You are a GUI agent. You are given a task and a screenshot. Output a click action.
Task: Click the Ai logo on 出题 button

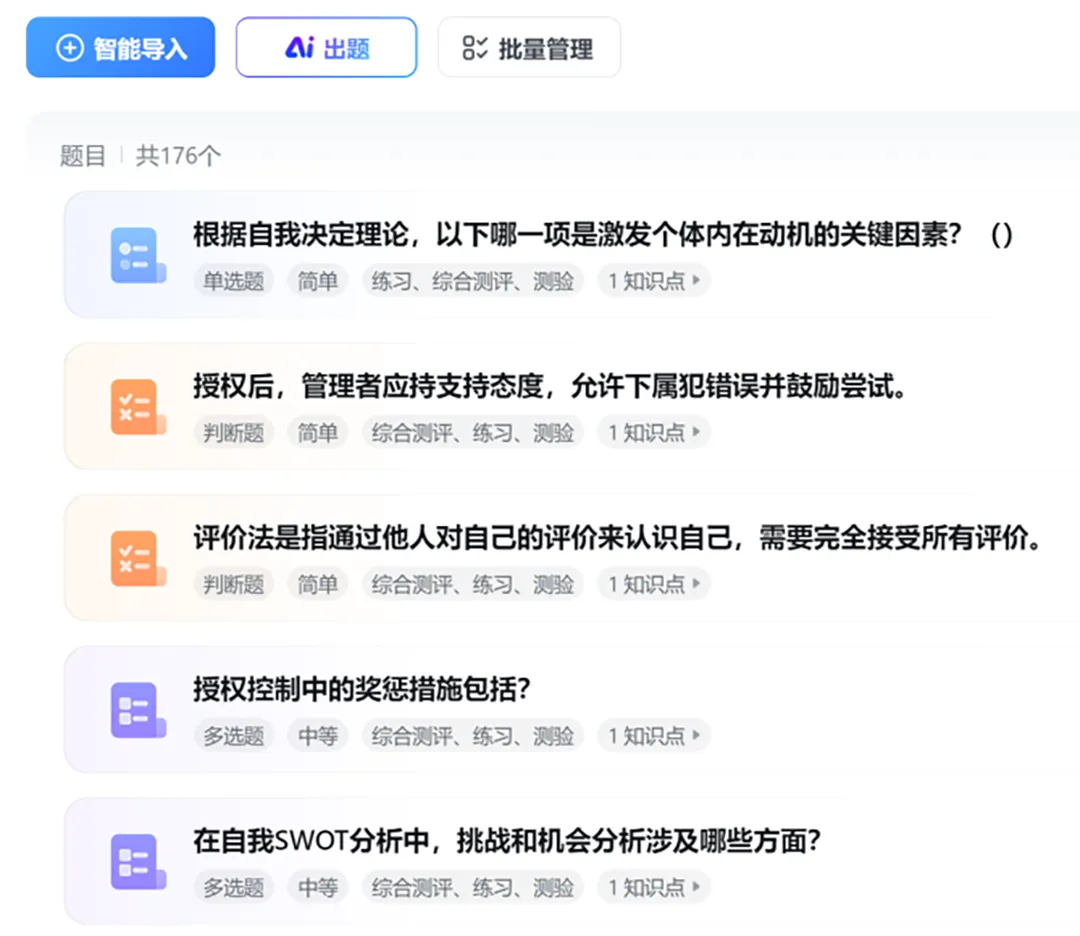299,48
